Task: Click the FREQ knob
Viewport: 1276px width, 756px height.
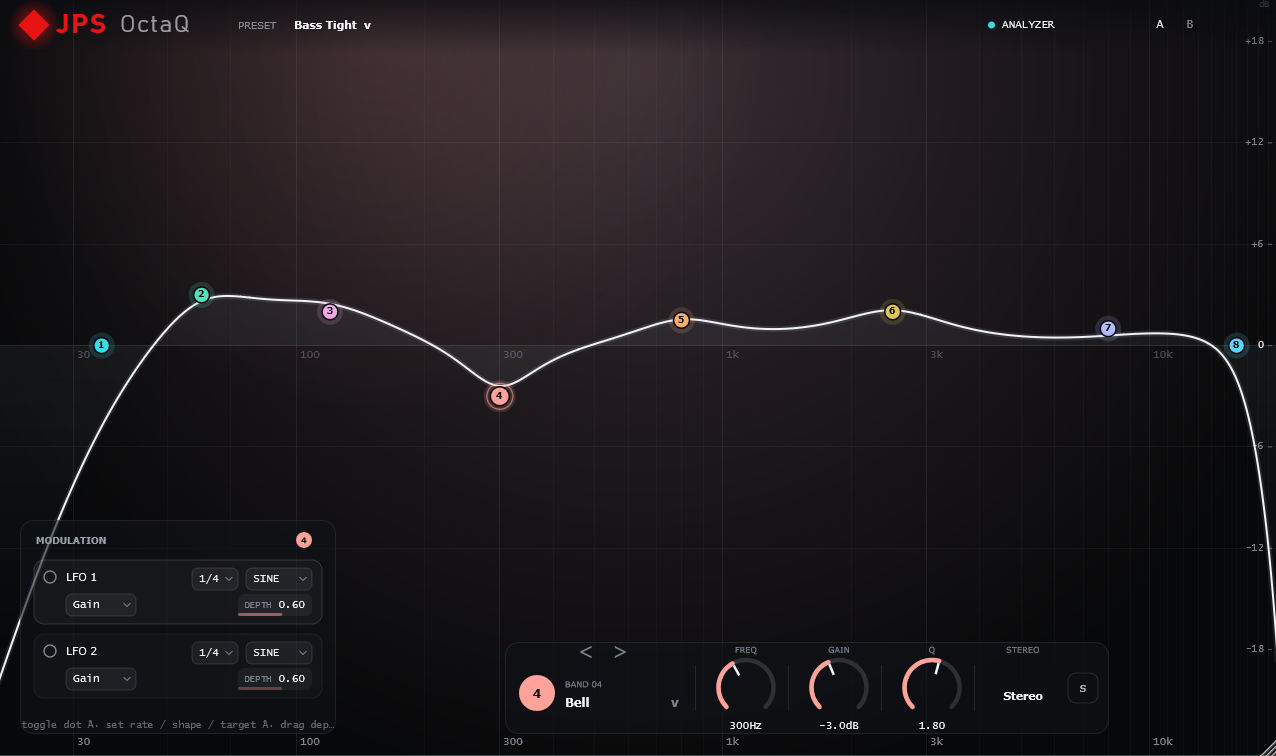Action: pos(746,687)
